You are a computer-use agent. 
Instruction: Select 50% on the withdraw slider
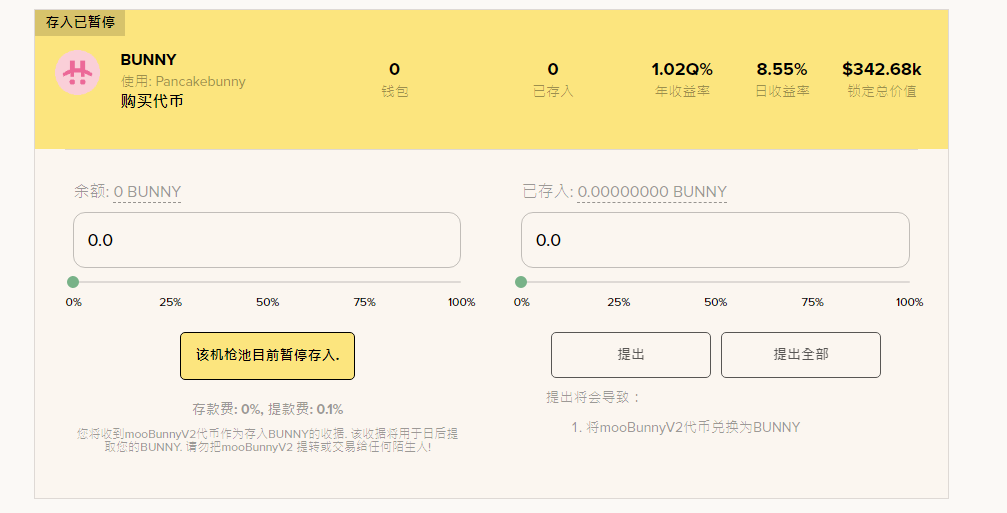pos(715,302)
